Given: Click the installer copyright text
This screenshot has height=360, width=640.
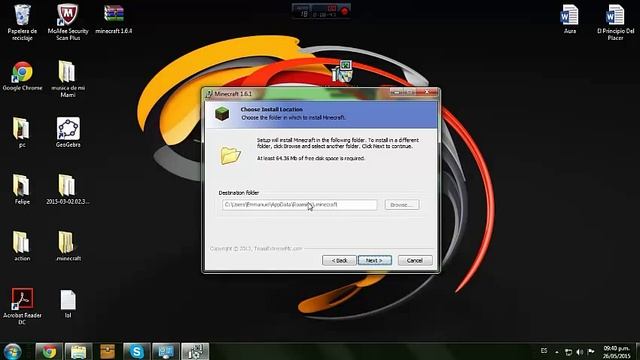Looking at the screenshot, I should (256, 249).
